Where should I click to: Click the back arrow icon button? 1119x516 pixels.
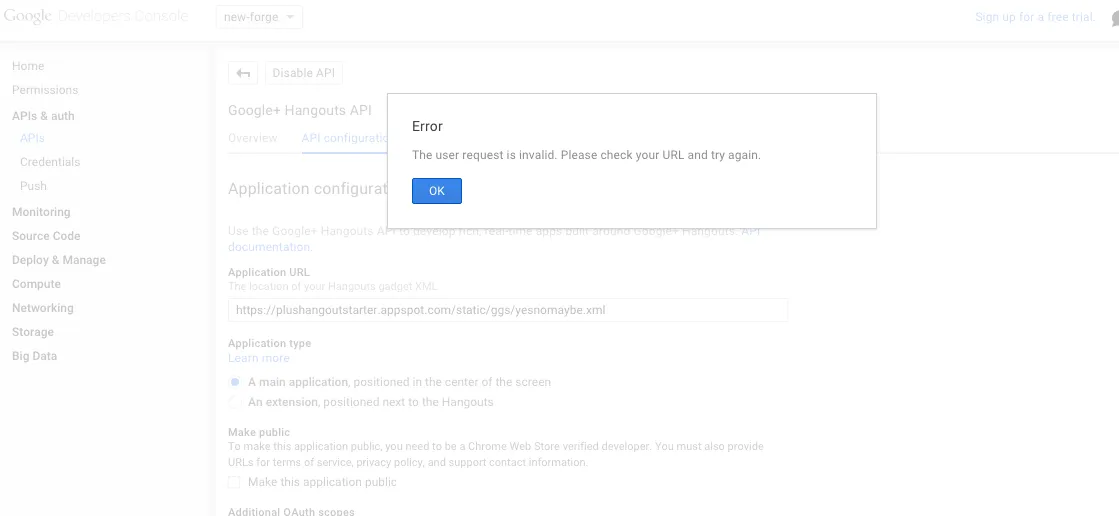click(243, 73)
